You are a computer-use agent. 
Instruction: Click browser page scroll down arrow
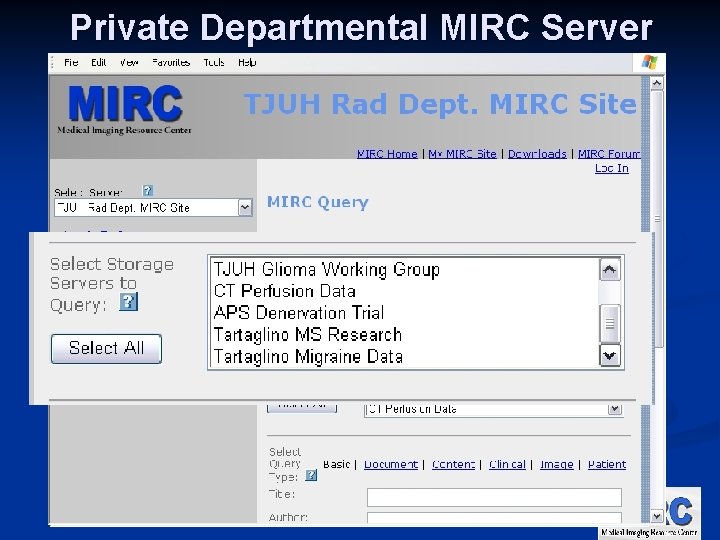click(x=657, y=516)
